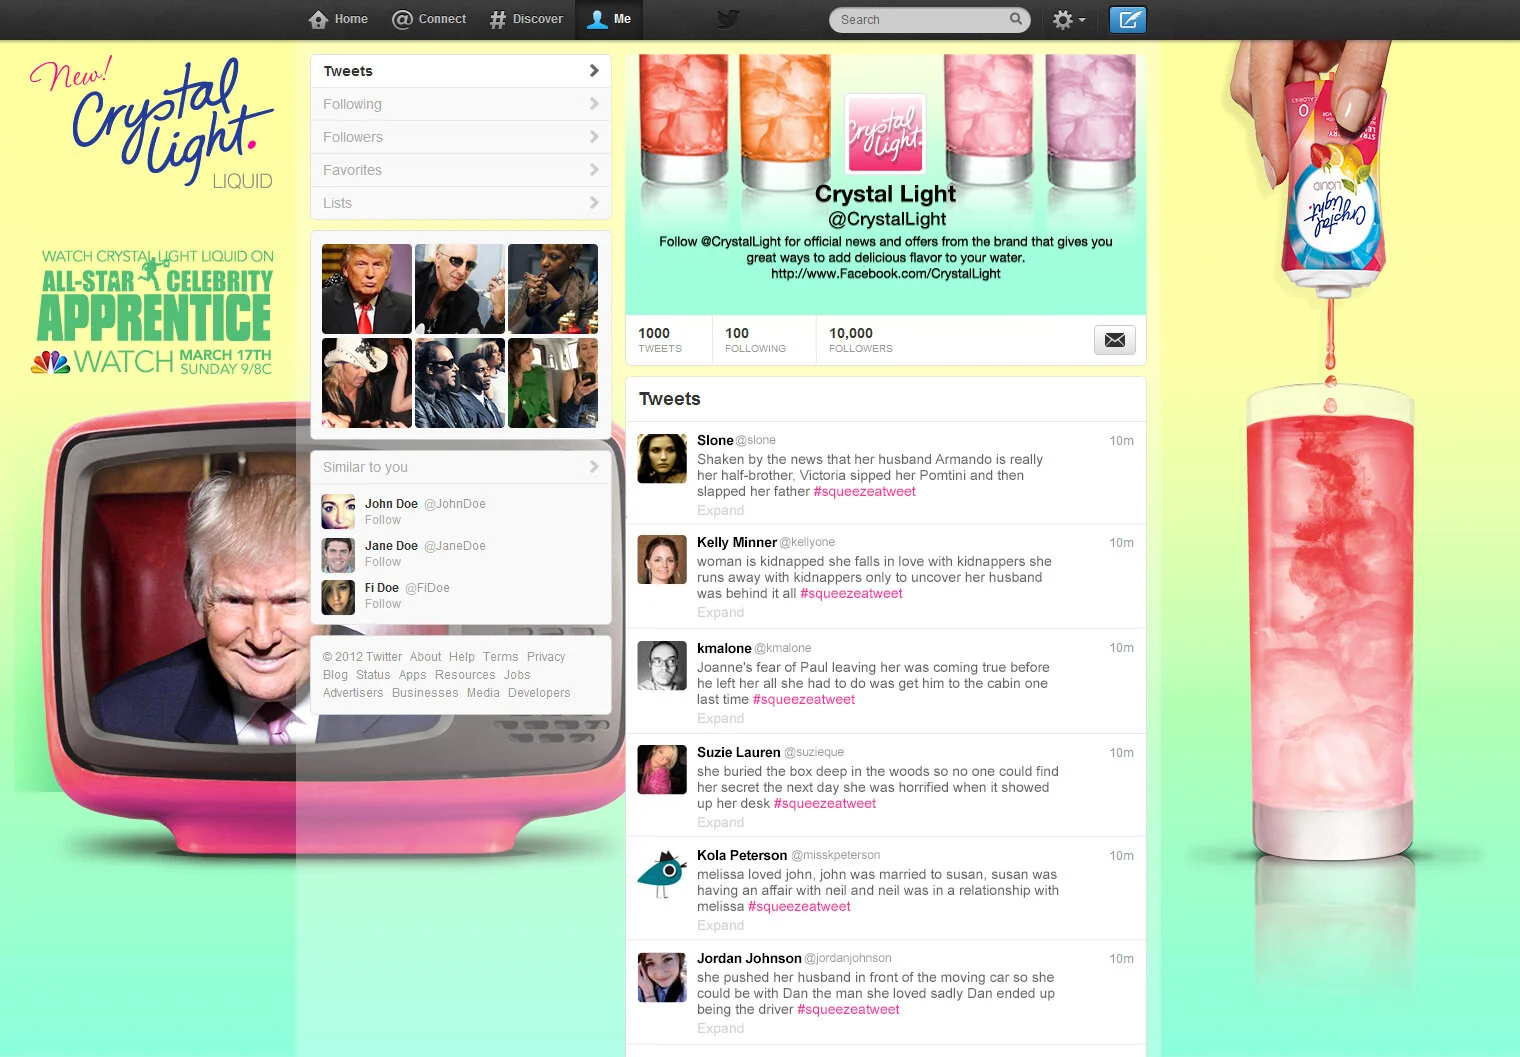Open Slone's profile name link
Screen dimensions: 1520x1057
pyautogui.click(x=715, y=440)
